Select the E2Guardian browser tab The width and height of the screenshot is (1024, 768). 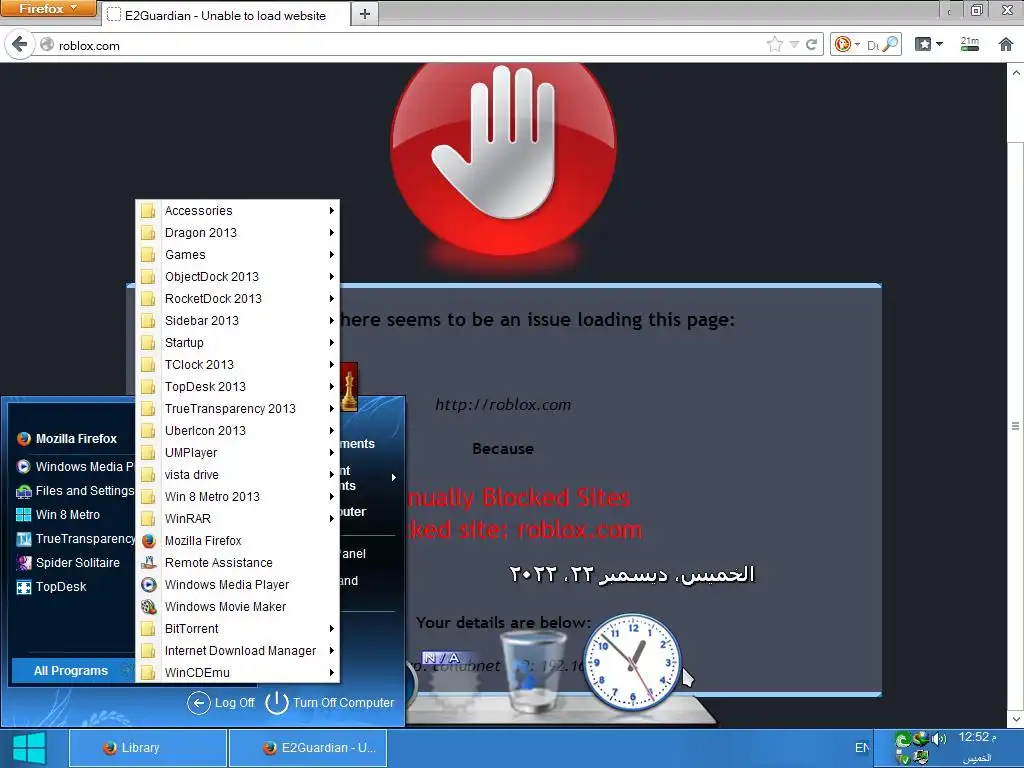225,15
